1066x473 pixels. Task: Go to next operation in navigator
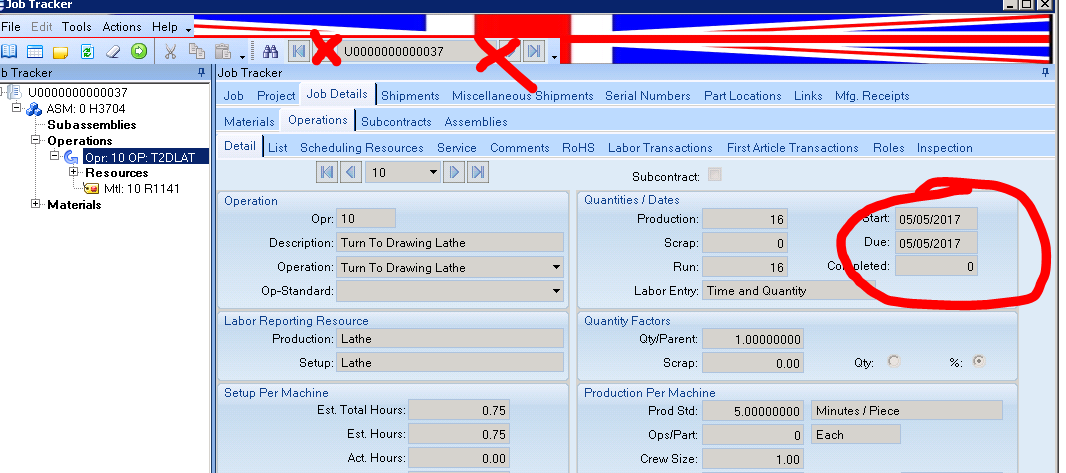[454, 173]
